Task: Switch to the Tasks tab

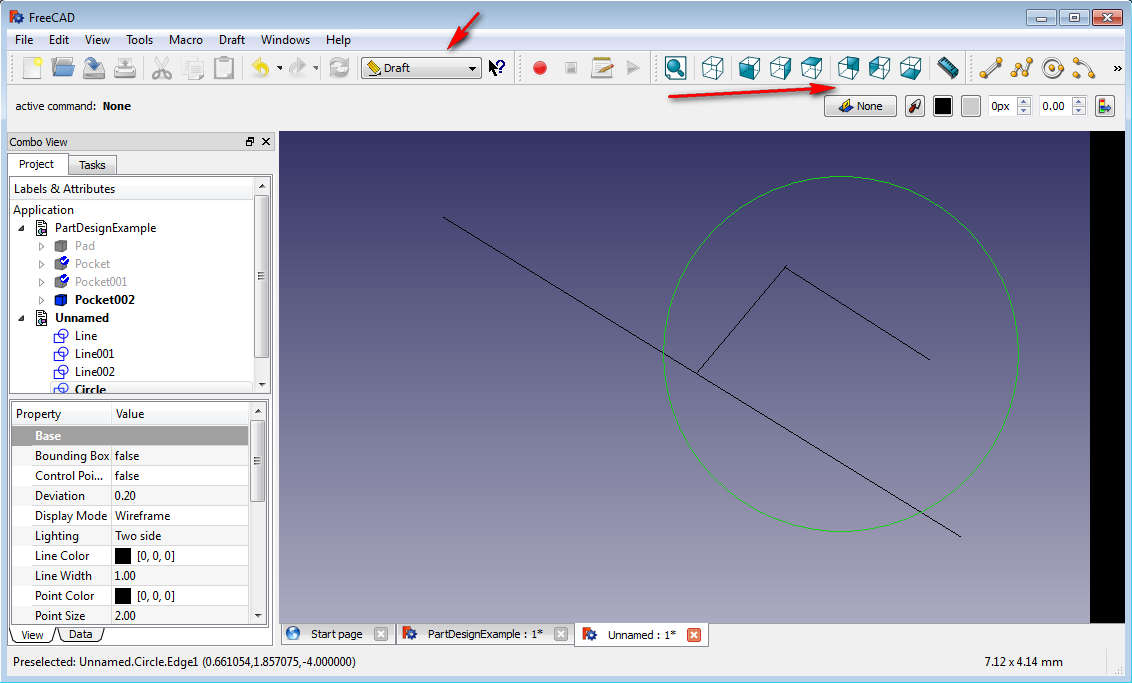Action: (x=92, y=165)
